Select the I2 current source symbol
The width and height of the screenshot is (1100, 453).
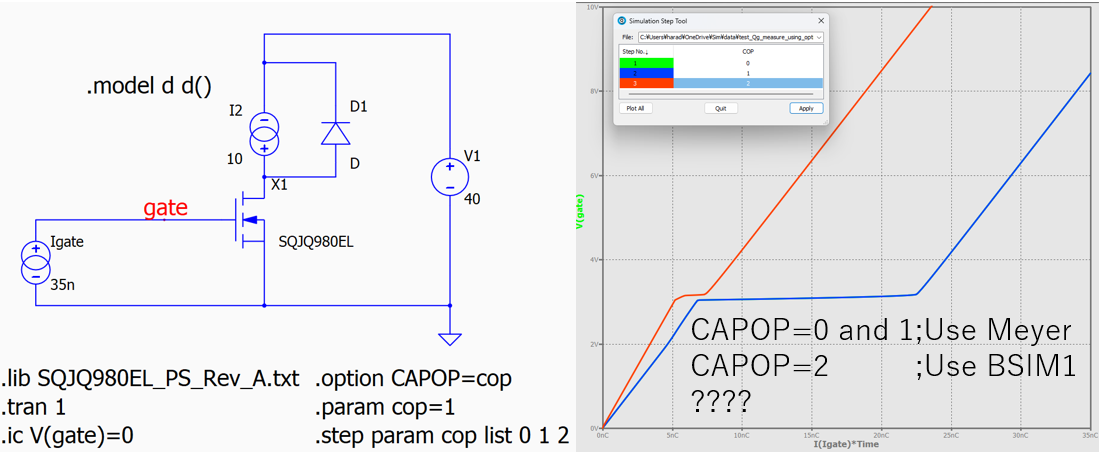click(x=264, y=132)
